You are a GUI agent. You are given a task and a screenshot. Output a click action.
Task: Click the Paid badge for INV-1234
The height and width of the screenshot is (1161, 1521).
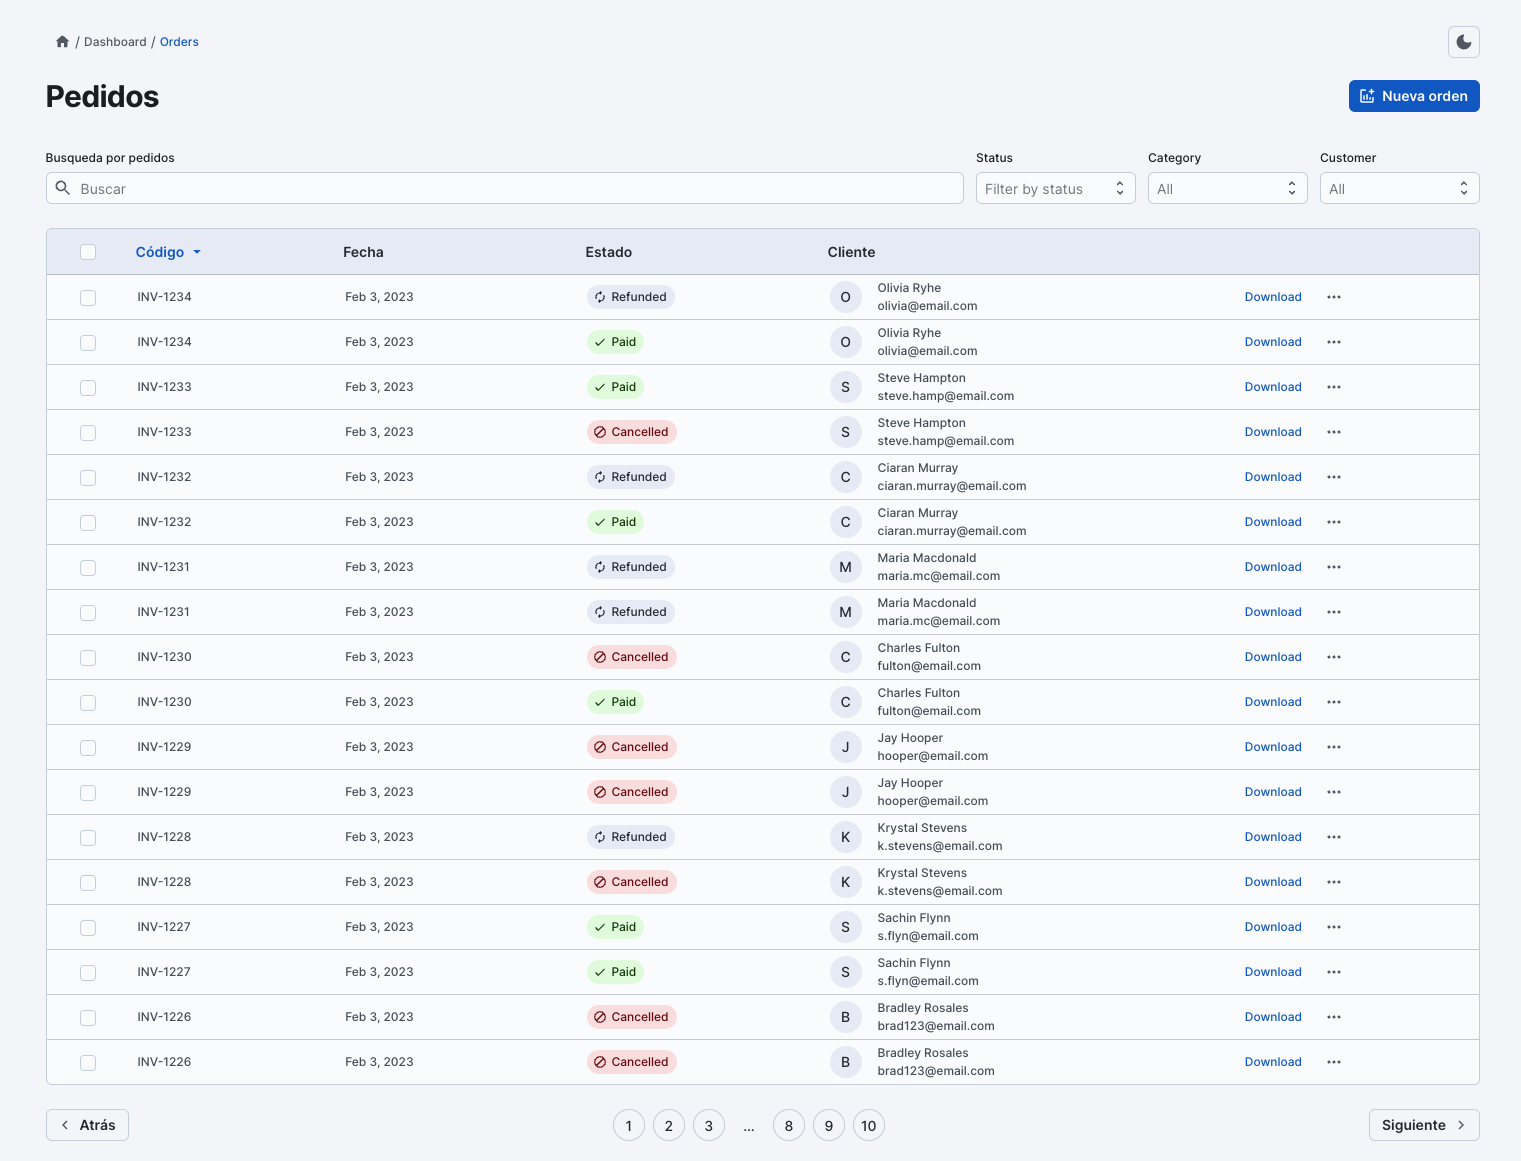[x=615, y=342]
